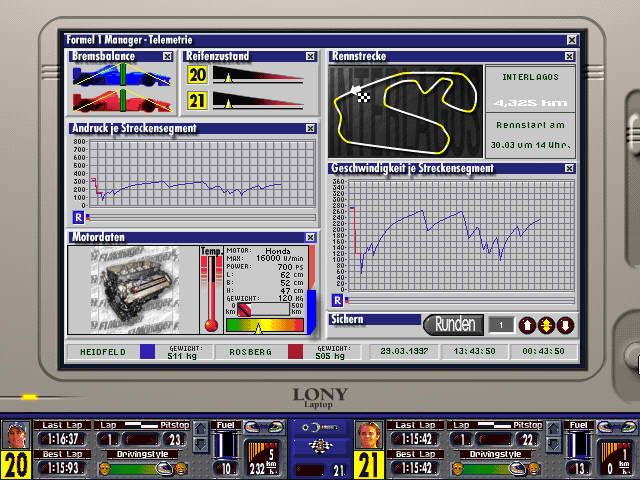Select car 20 in Reifenzustand panel

198,75
